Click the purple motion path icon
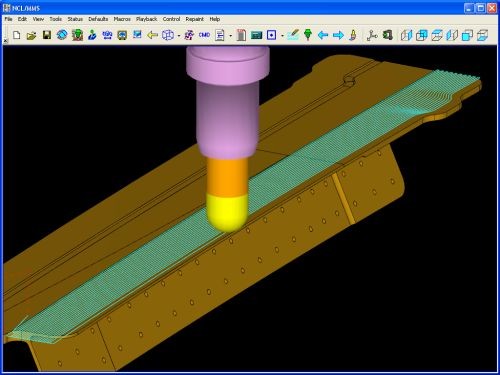 189,35
